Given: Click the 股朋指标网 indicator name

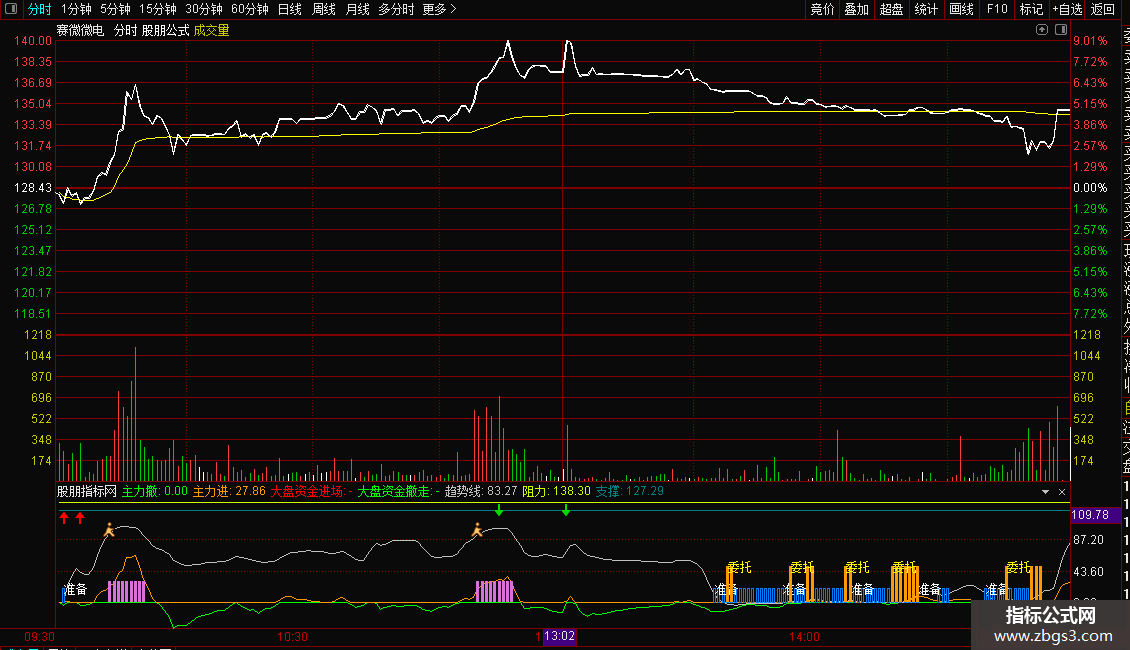Looking at the screenshot, I should 86,491.
